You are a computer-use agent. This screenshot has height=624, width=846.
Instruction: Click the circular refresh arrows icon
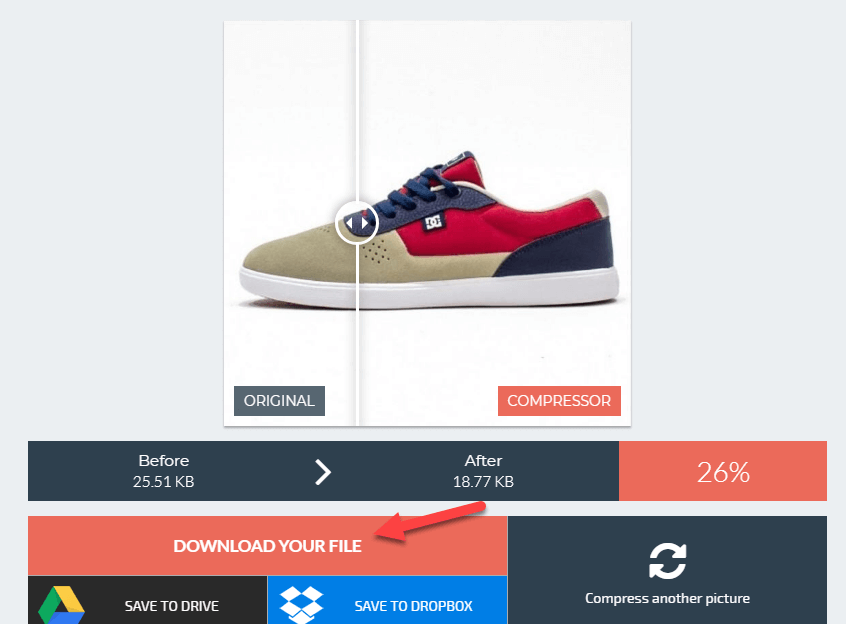click(667, 561)
